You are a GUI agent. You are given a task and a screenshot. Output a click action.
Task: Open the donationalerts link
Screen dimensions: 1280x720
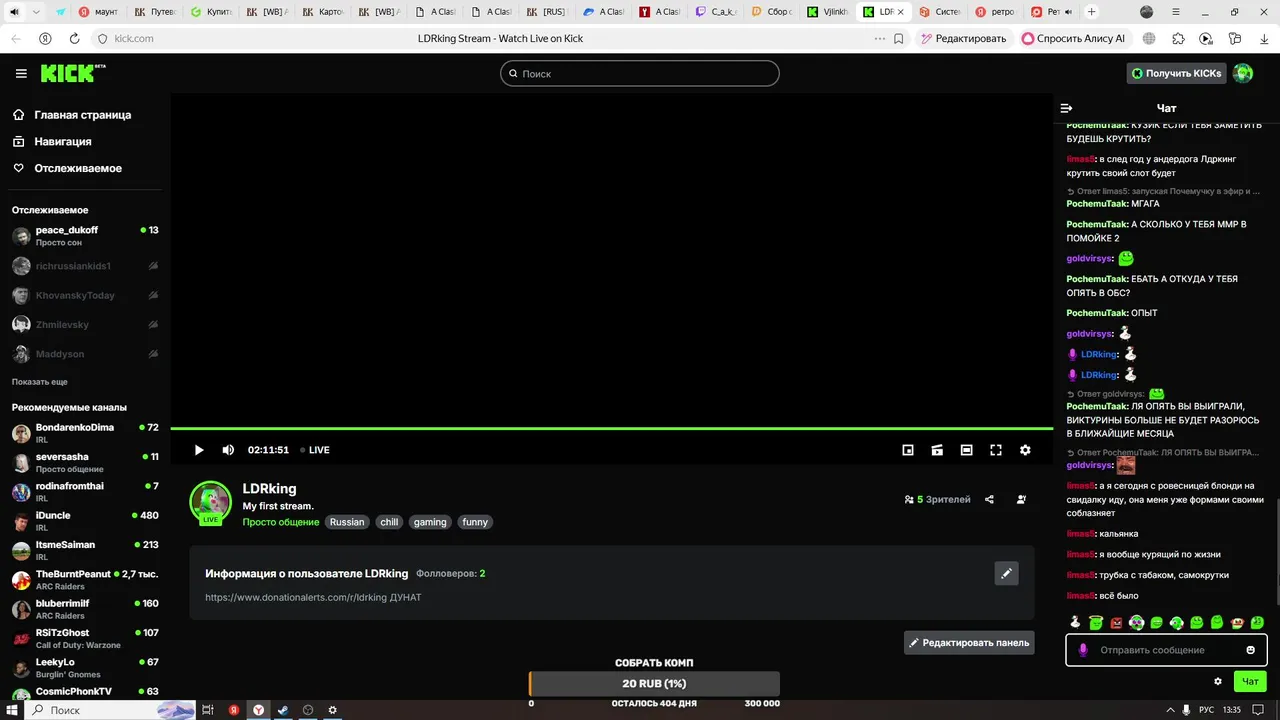tap(313, 597)
